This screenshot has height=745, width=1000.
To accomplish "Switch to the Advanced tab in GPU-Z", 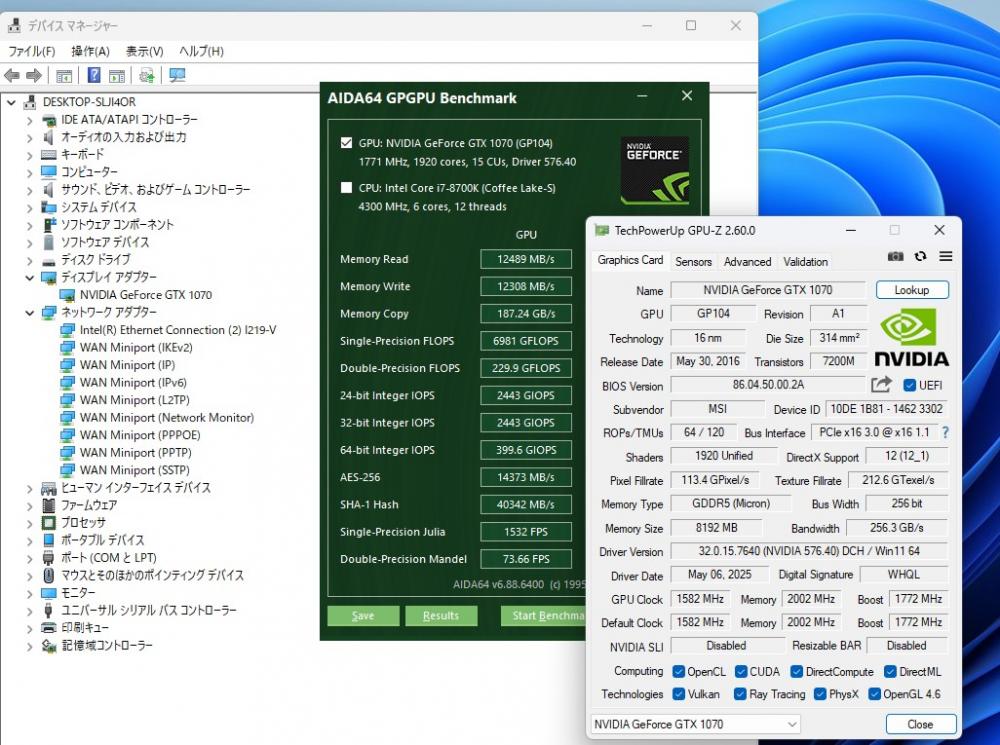I will coord(747,262).
